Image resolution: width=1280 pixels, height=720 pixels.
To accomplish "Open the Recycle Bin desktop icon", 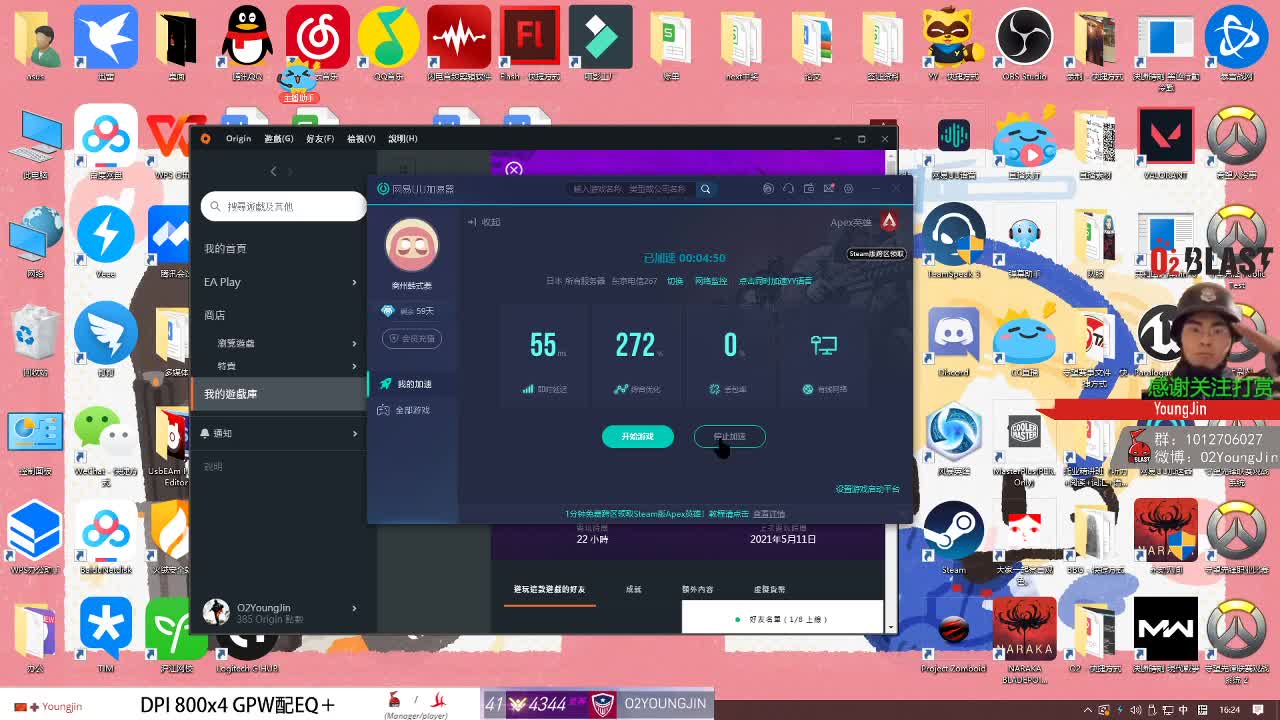I will (x=35, y=340).
